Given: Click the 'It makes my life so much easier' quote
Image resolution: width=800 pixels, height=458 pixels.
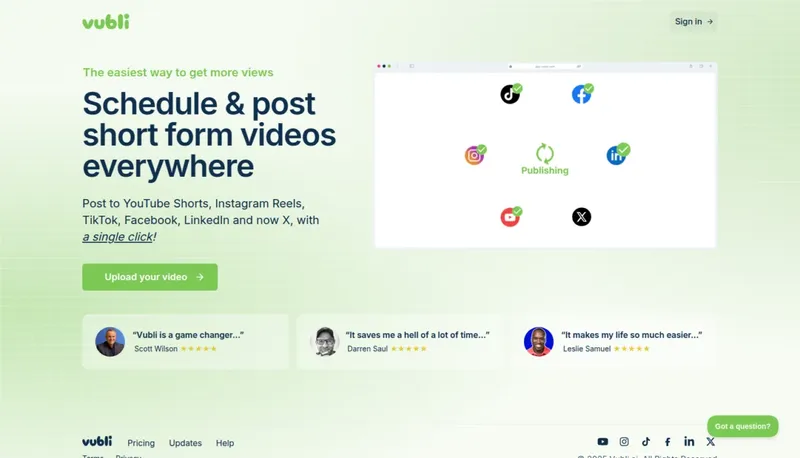Looking at the screenshot, I should pos(632,335).
